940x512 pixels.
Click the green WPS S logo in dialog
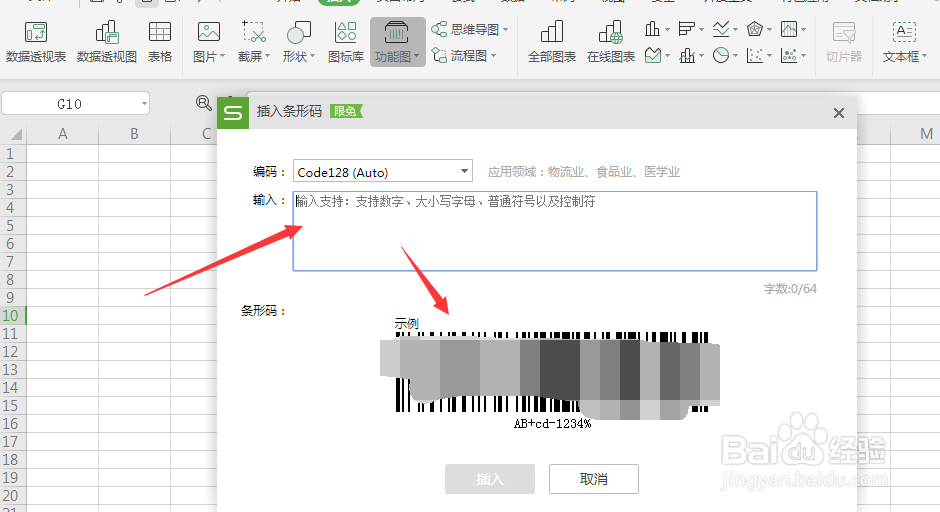233,112
